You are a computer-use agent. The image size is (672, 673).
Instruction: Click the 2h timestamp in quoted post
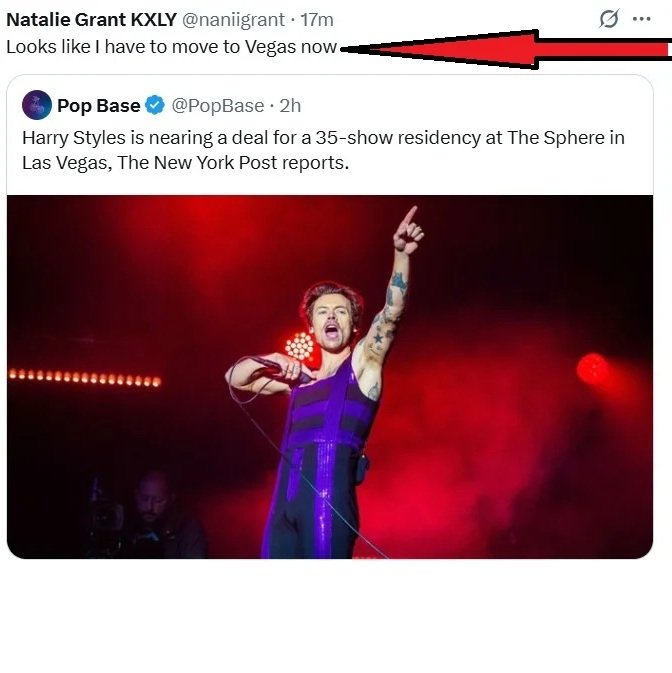pyautogui.click(x=290, y=105)
